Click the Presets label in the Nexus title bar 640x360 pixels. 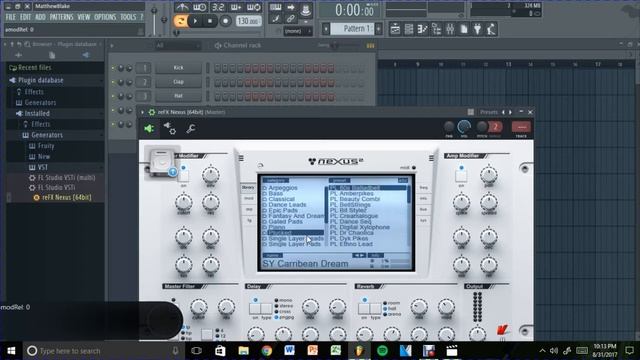(489, 112)
